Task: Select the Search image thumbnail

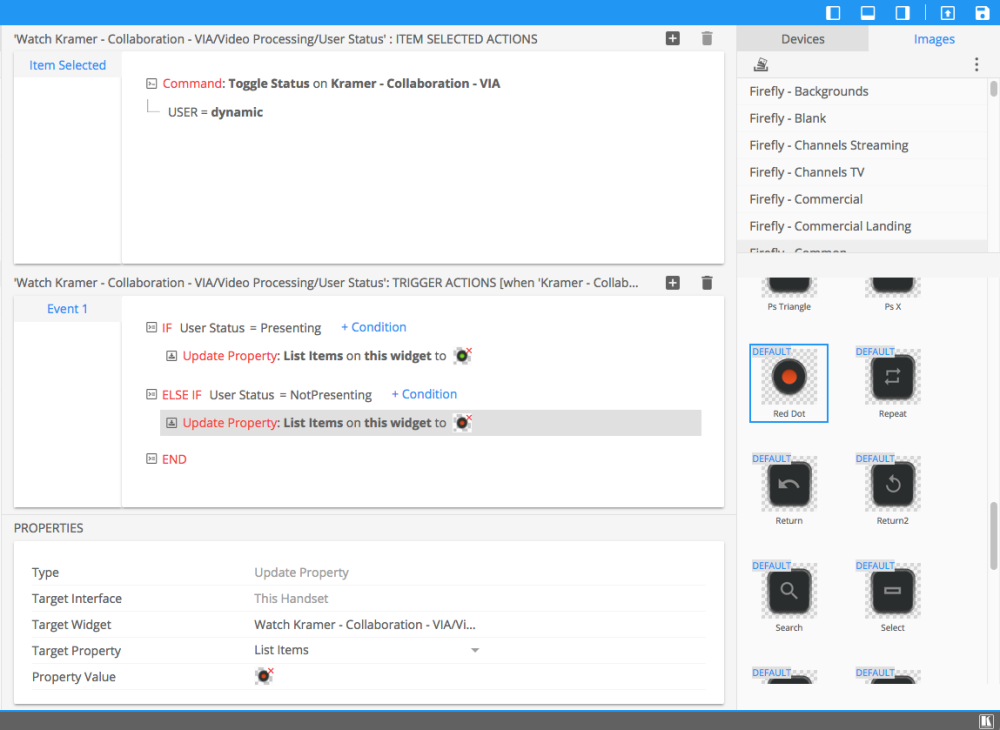Action: point(789,597)
